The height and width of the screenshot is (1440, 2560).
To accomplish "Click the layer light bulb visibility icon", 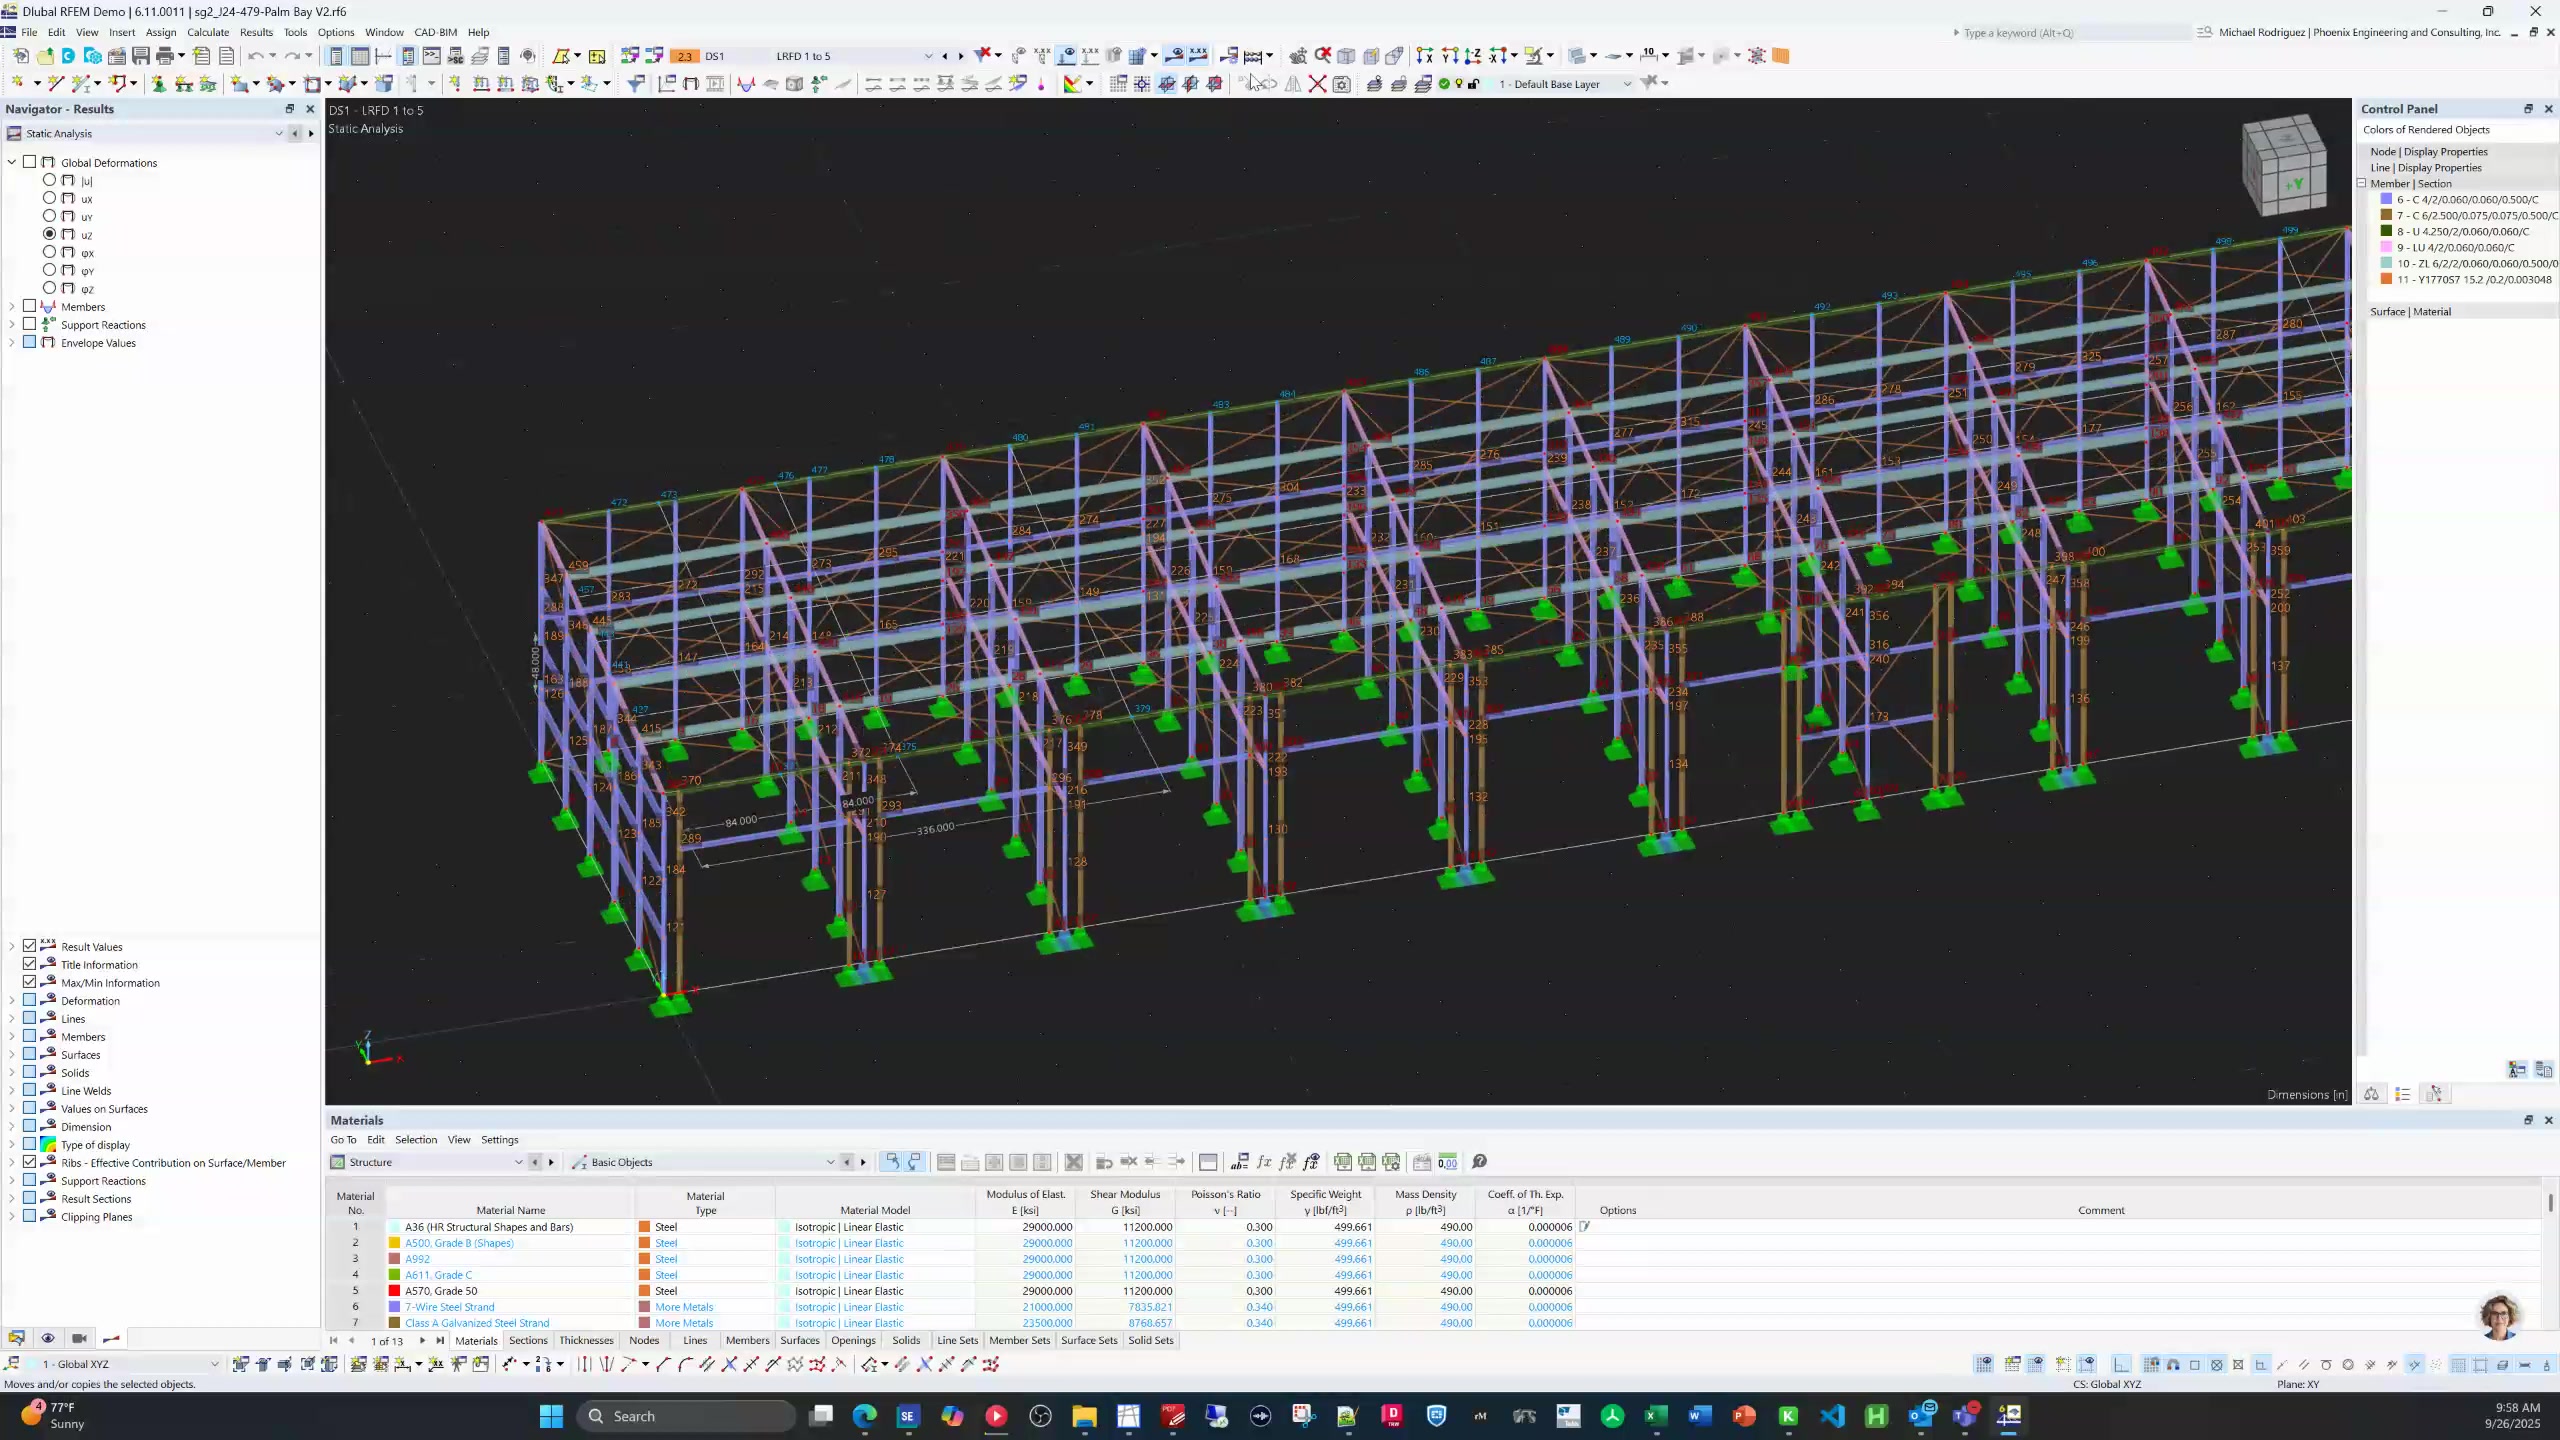I will click(1459, 84).
